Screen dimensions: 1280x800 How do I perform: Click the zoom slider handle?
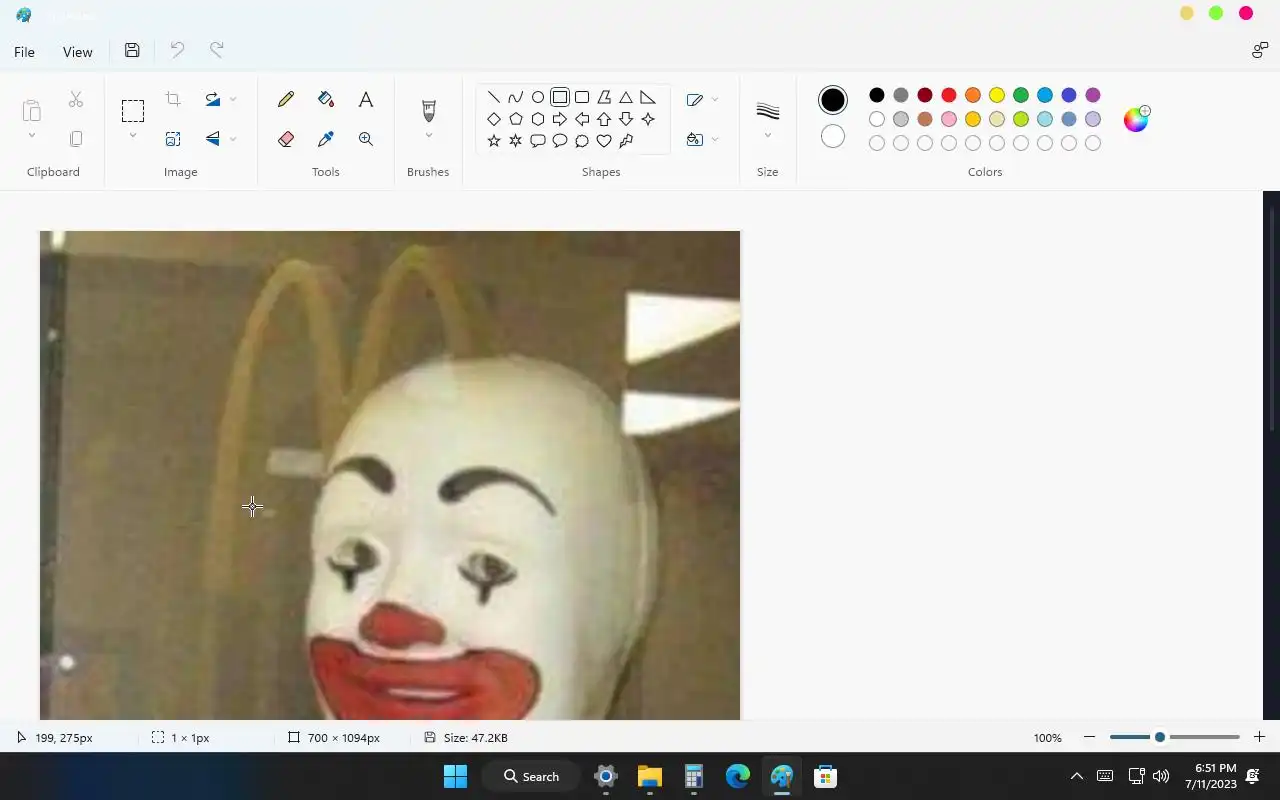pyautogui.click(x=1159, y=737)
